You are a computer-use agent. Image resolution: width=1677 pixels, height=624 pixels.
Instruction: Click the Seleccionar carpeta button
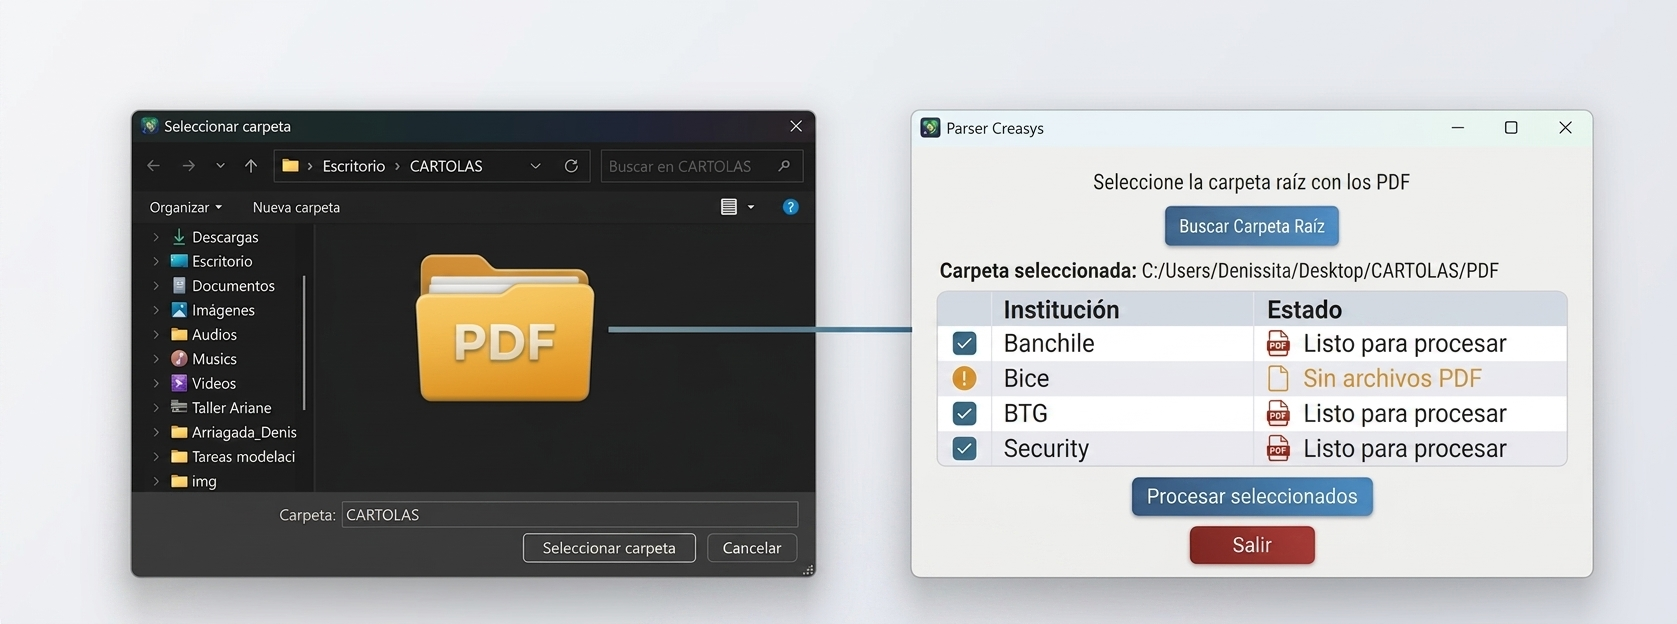point(609,548)
